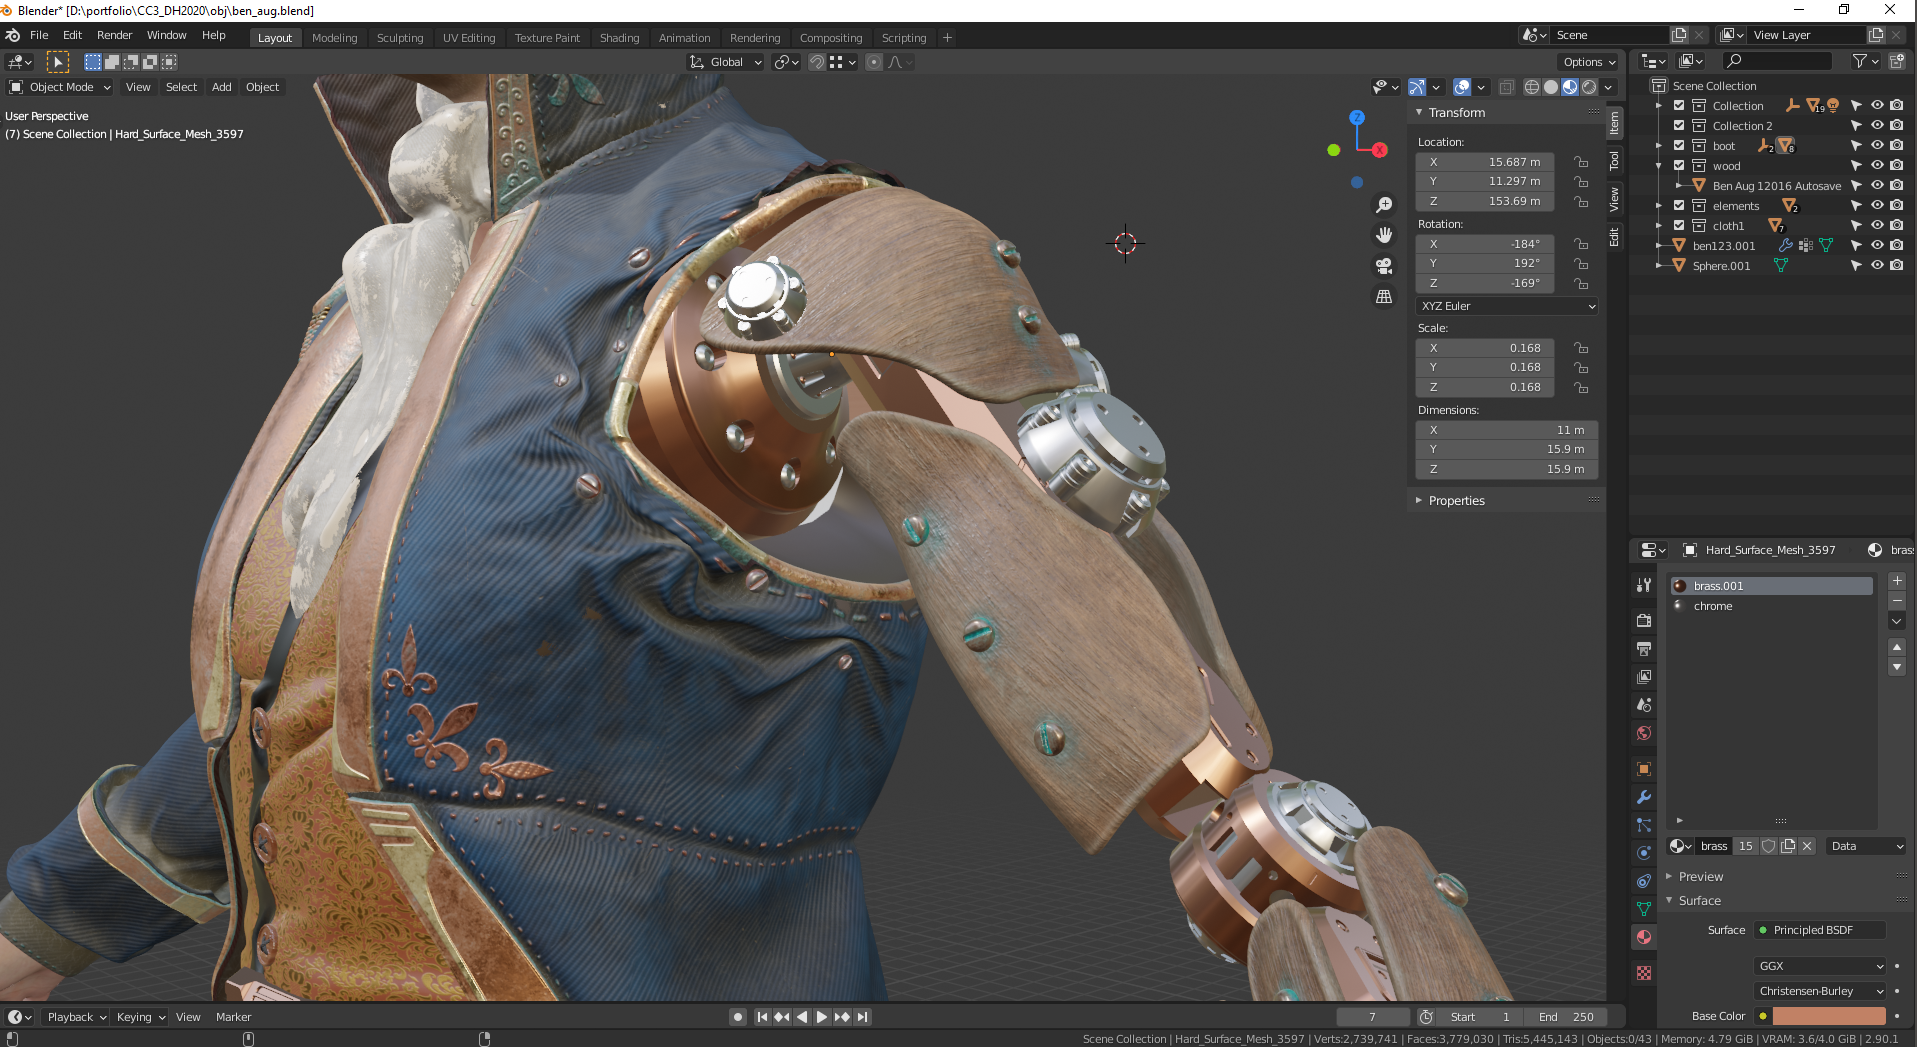1917x1047 pixels.
Task: Open the Christensen-Burley subsurface dropdown
Action: click(1820, 991)
